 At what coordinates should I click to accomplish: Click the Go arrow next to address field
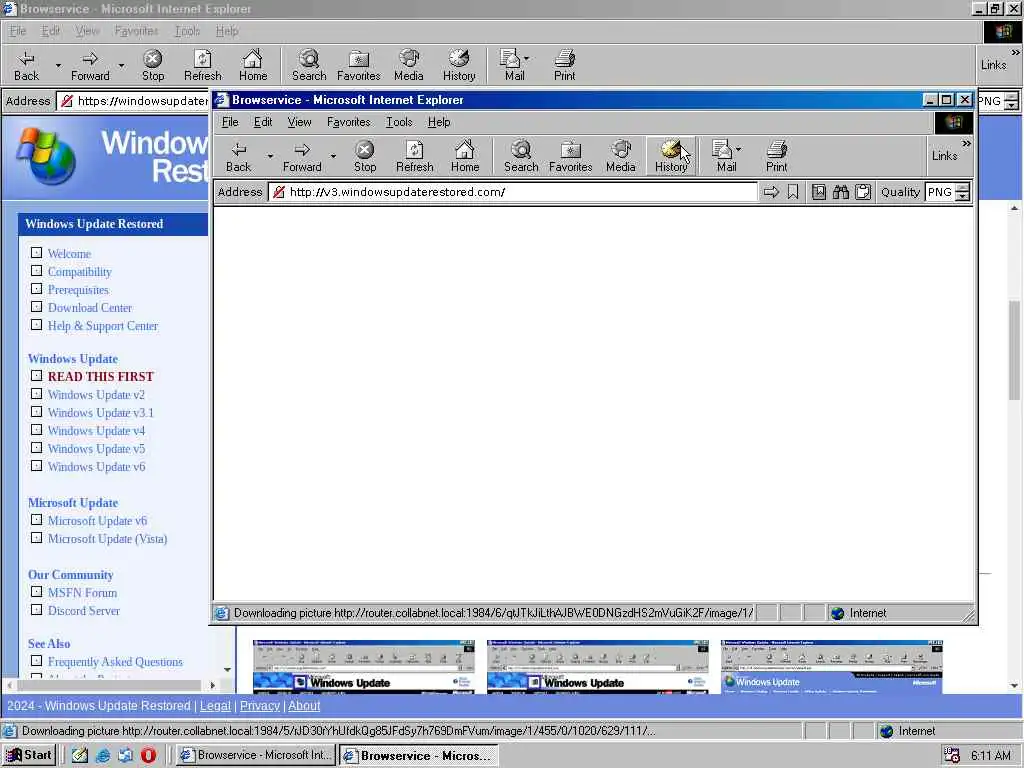[x=771, y=192]
